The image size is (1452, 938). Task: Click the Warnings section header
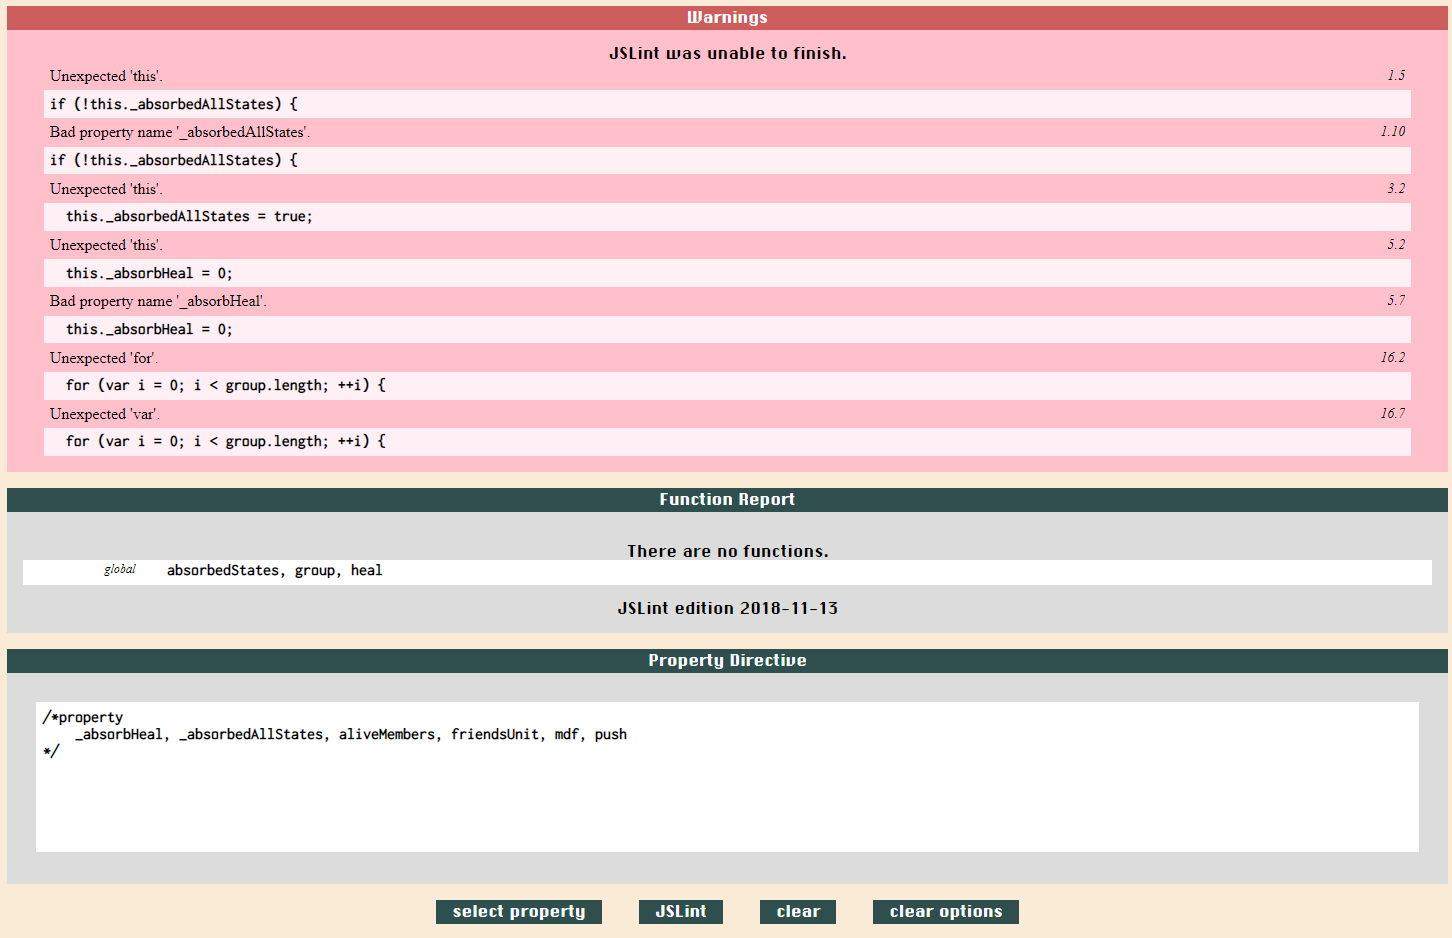(x=727, y=17)
